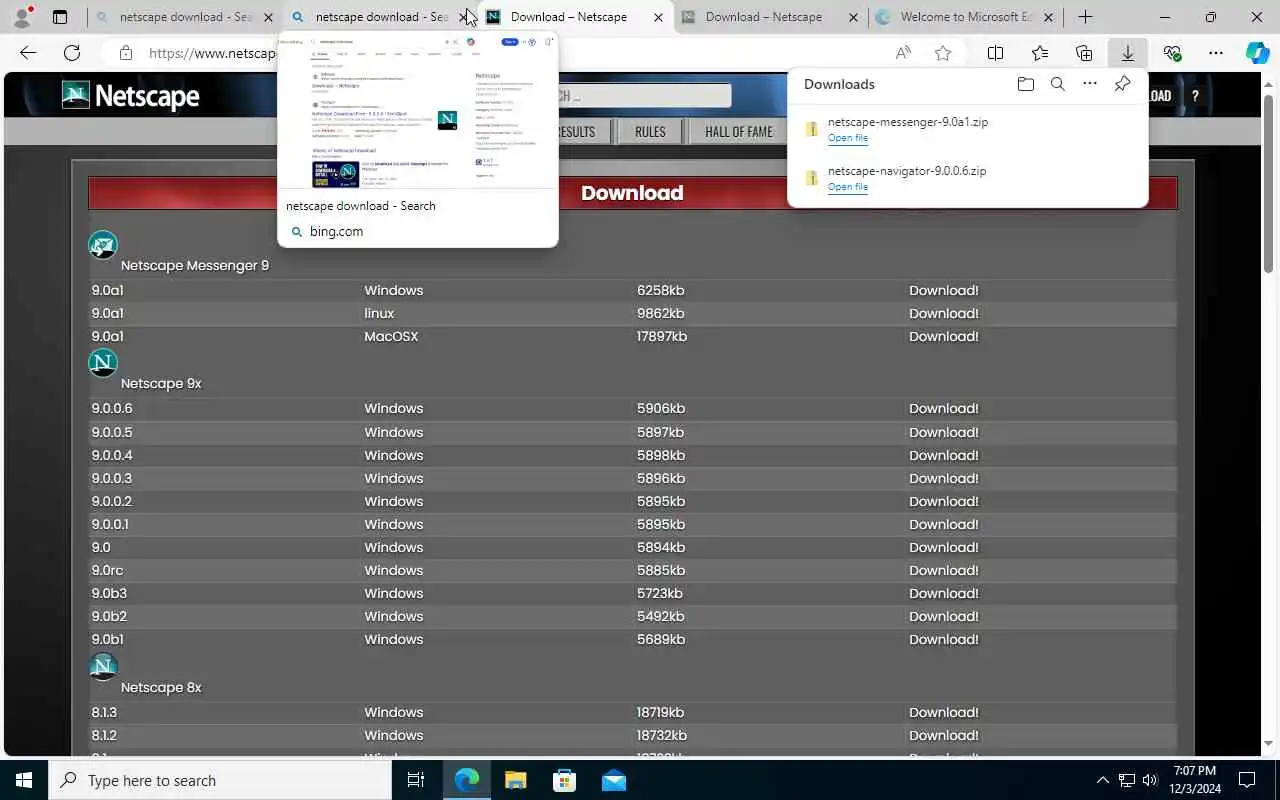Screen dimensions: 1280x800
Task: Open the Favorites list icon
Action: click(x=1040, y=53)
